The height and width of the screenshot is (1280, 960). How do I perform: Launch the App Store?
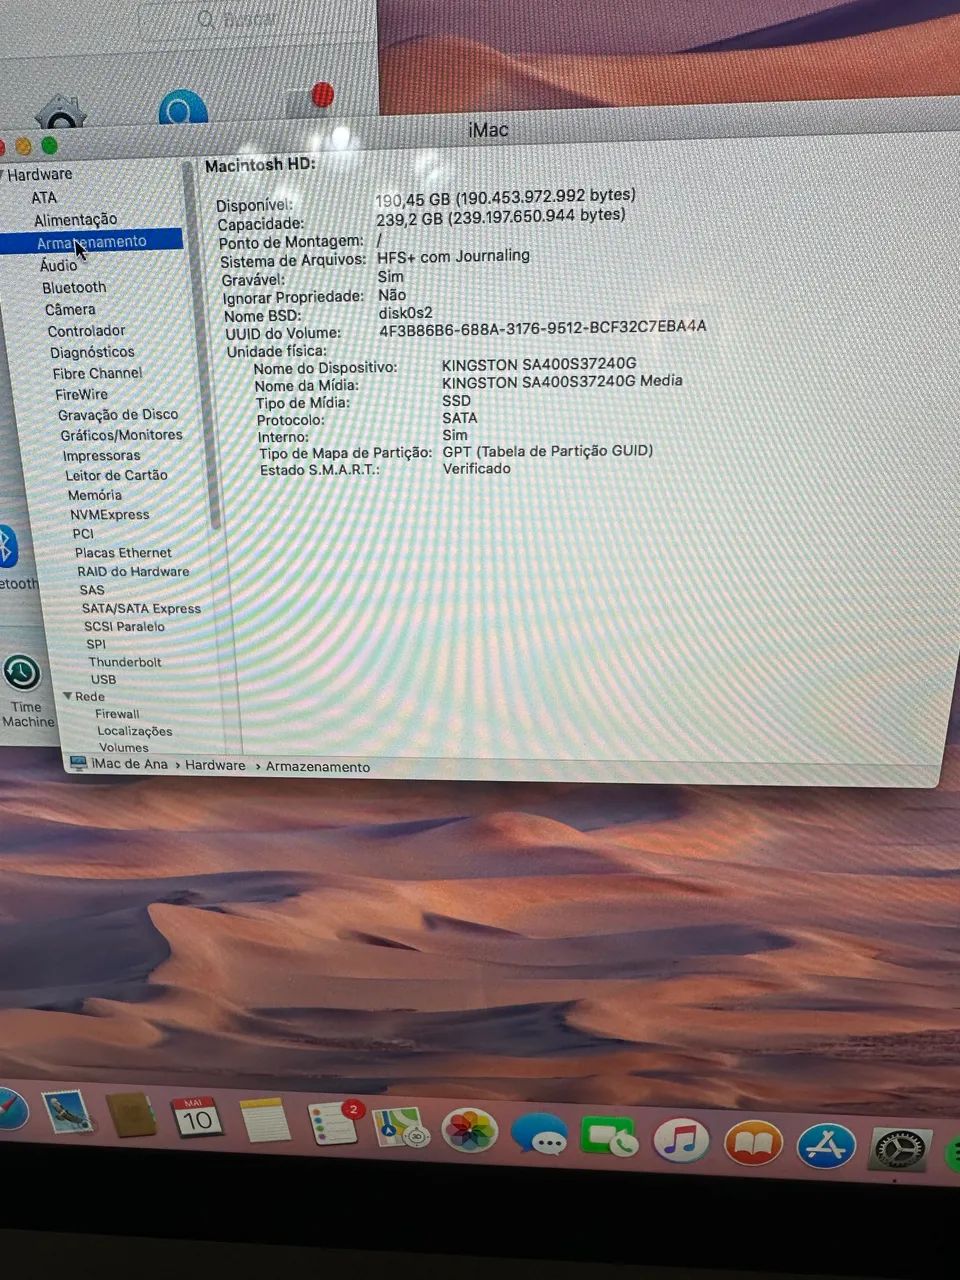[826, 1148]
